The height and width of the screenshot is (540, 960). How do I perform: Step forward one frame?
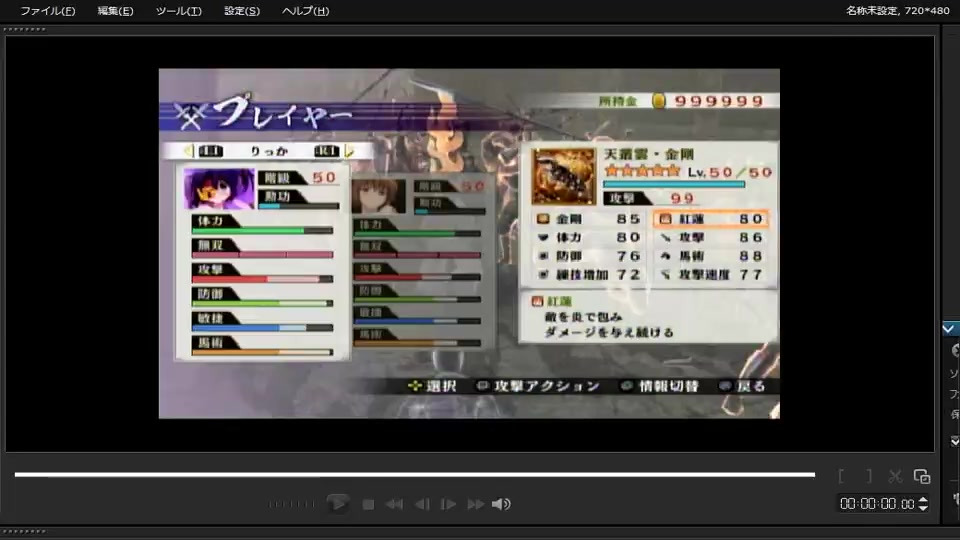[449, 504]
